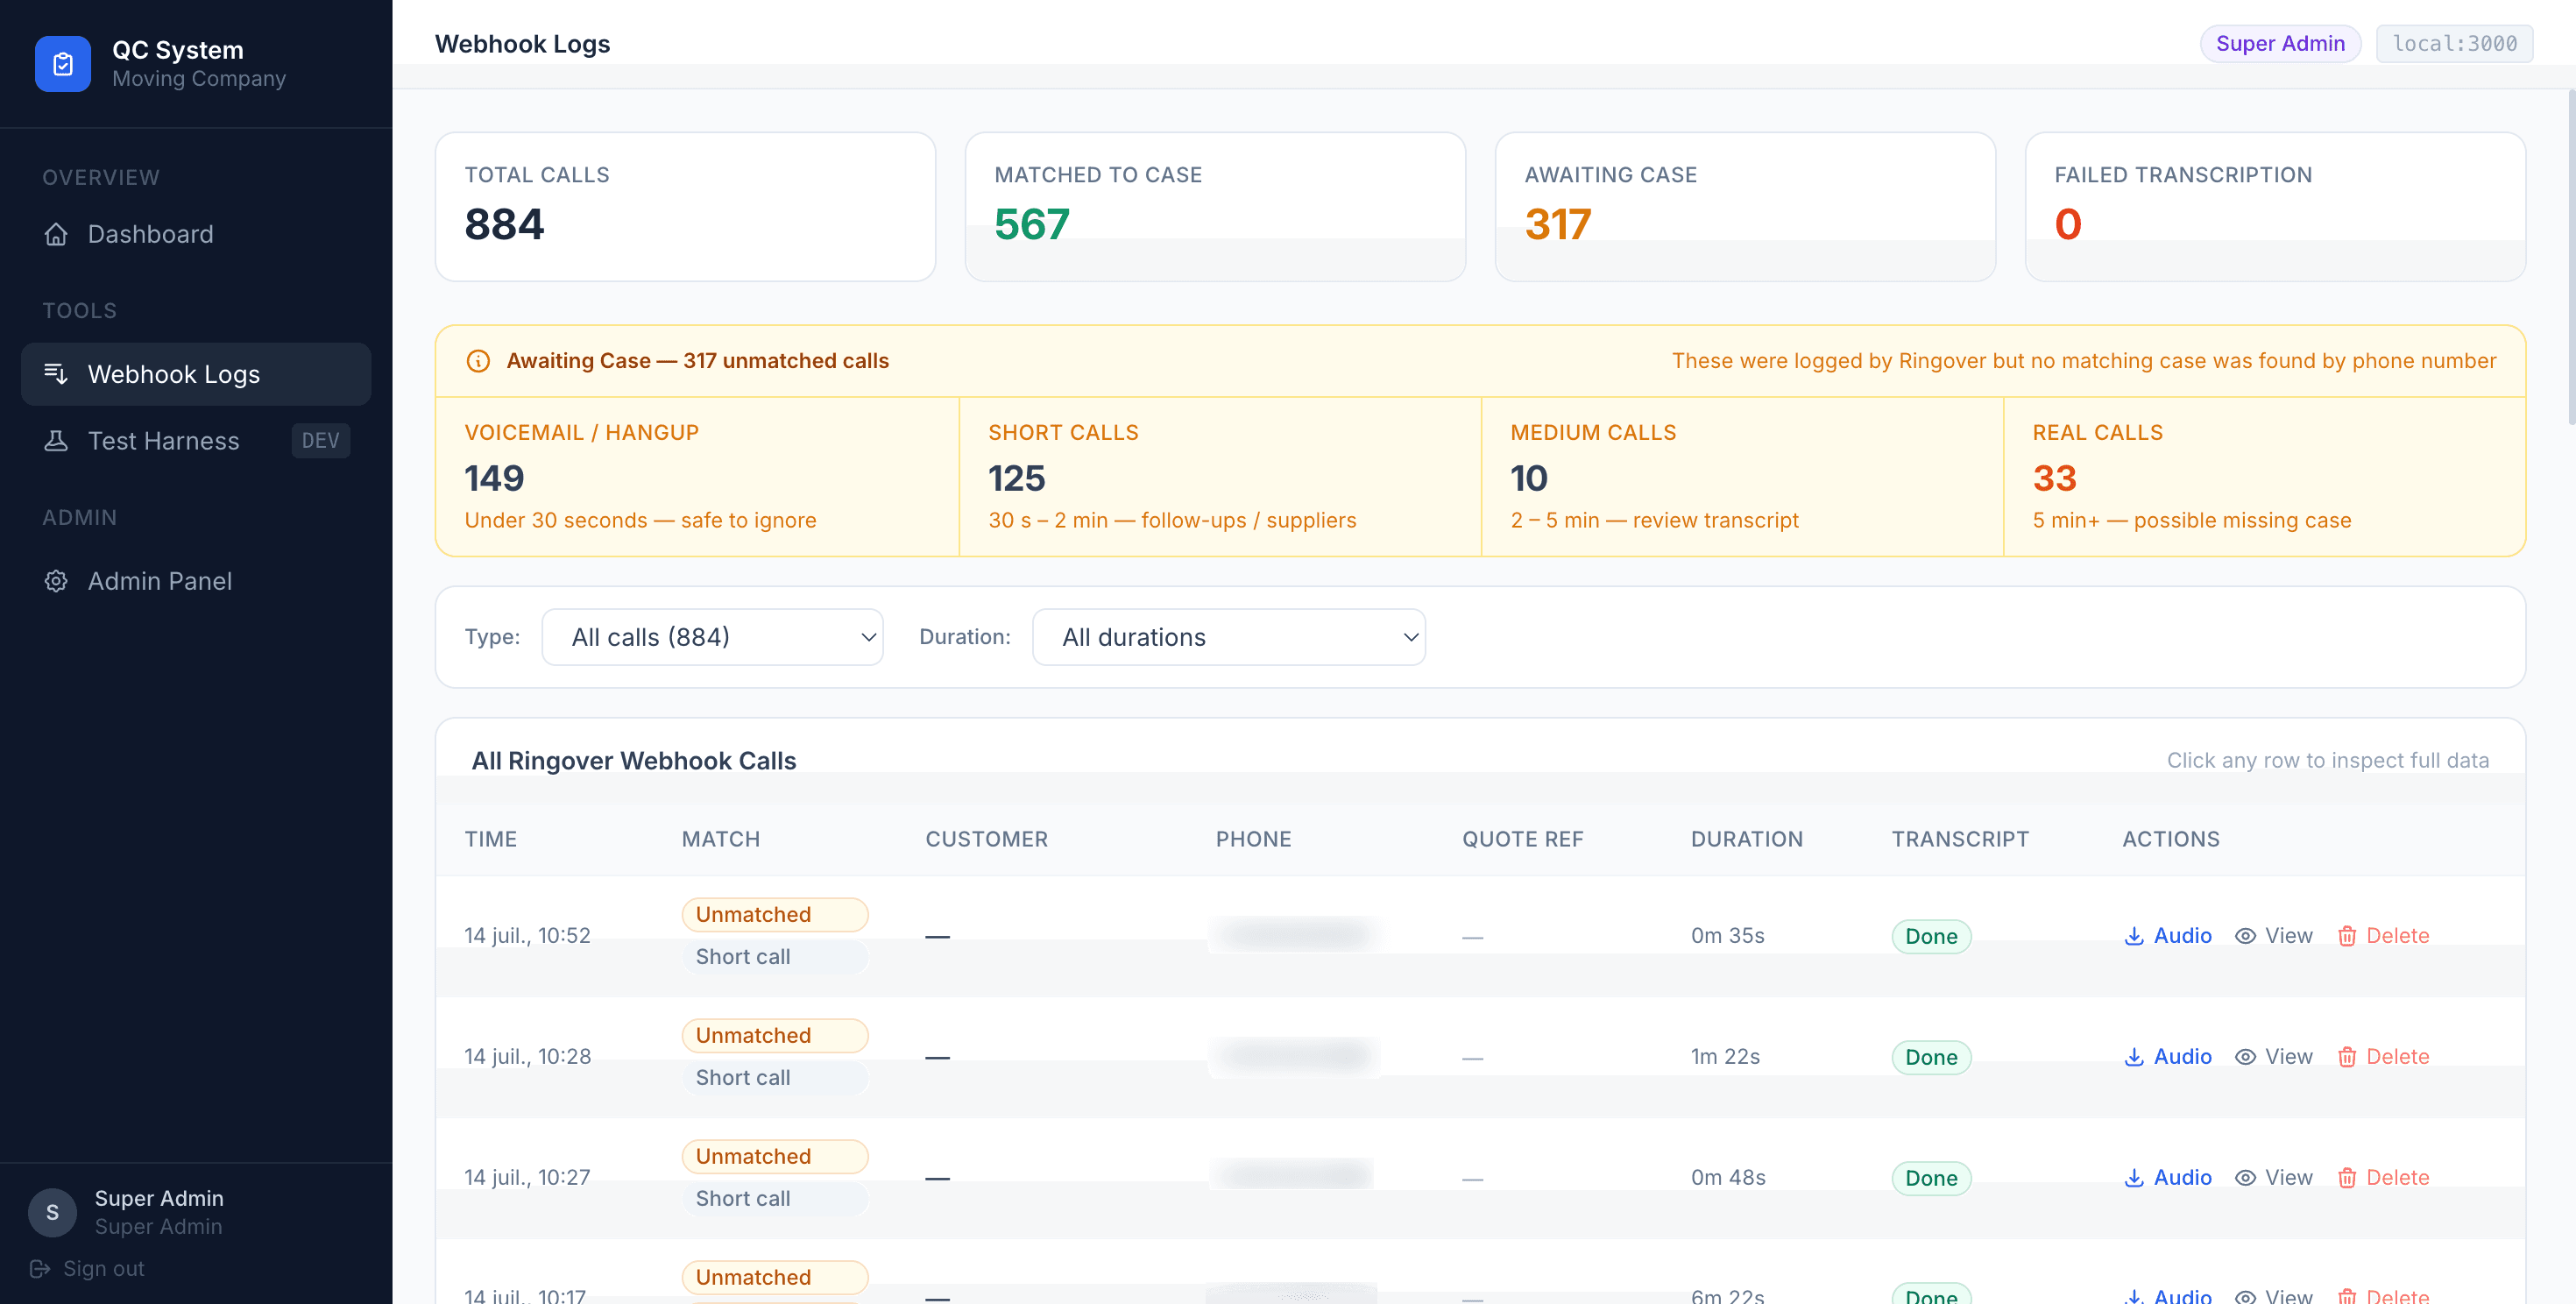Click the Short call tag in 10:28 row
Viewport: 2576px width, 1304px height.
click(x=775, y=1078)
